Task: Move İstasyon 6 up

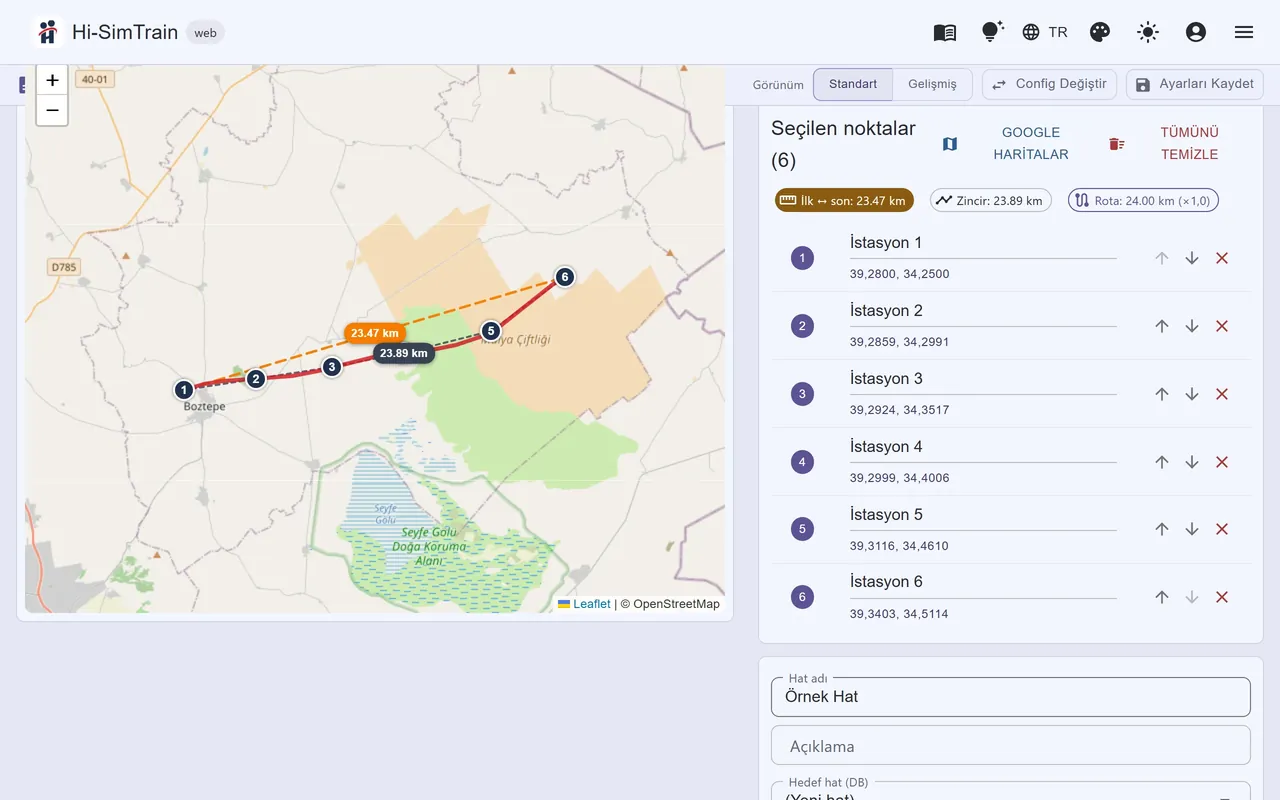Action: click(1162, 597)
